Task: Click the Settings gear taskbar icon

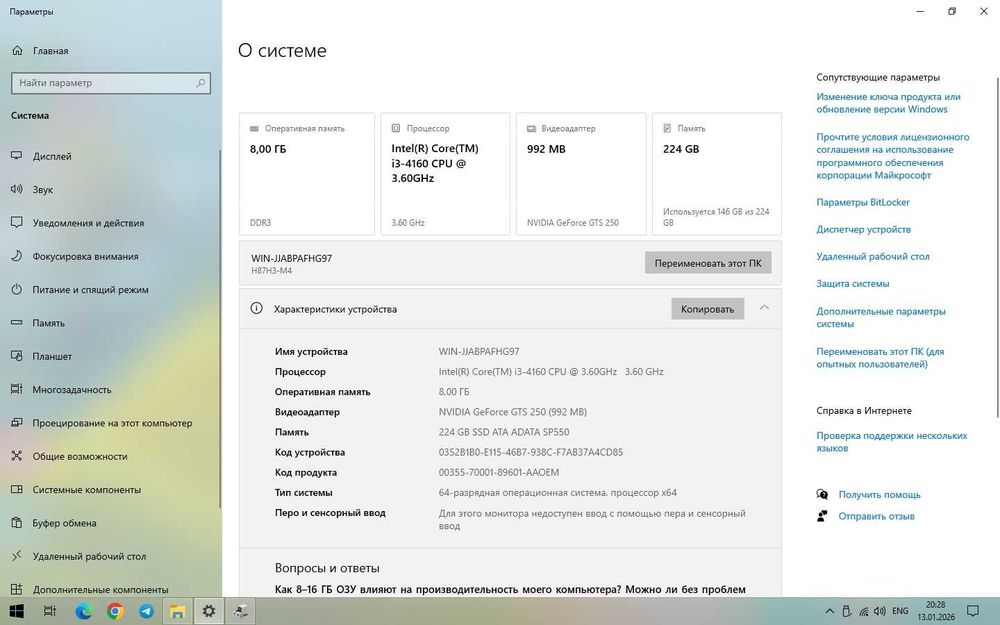Action: click(209, 611)
